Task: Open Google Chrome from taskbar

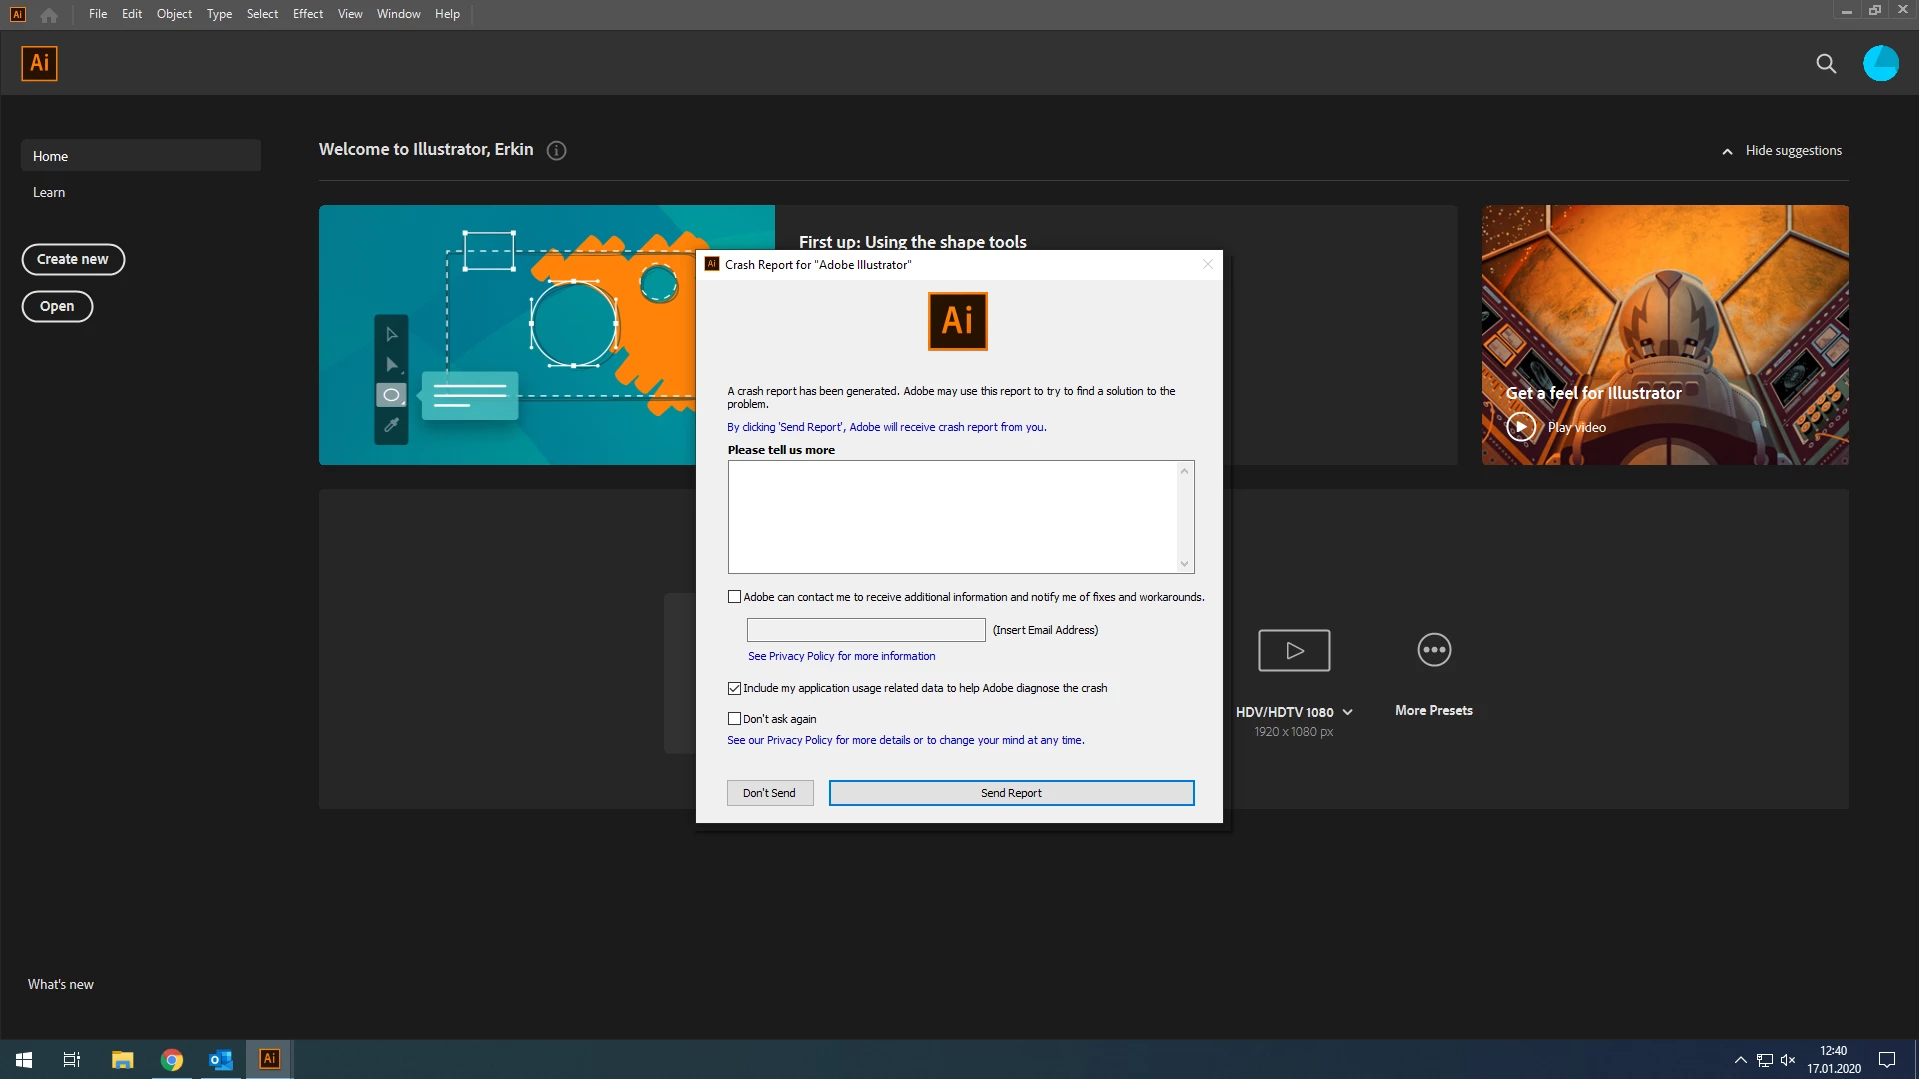Action: (x=172, y=1060)
